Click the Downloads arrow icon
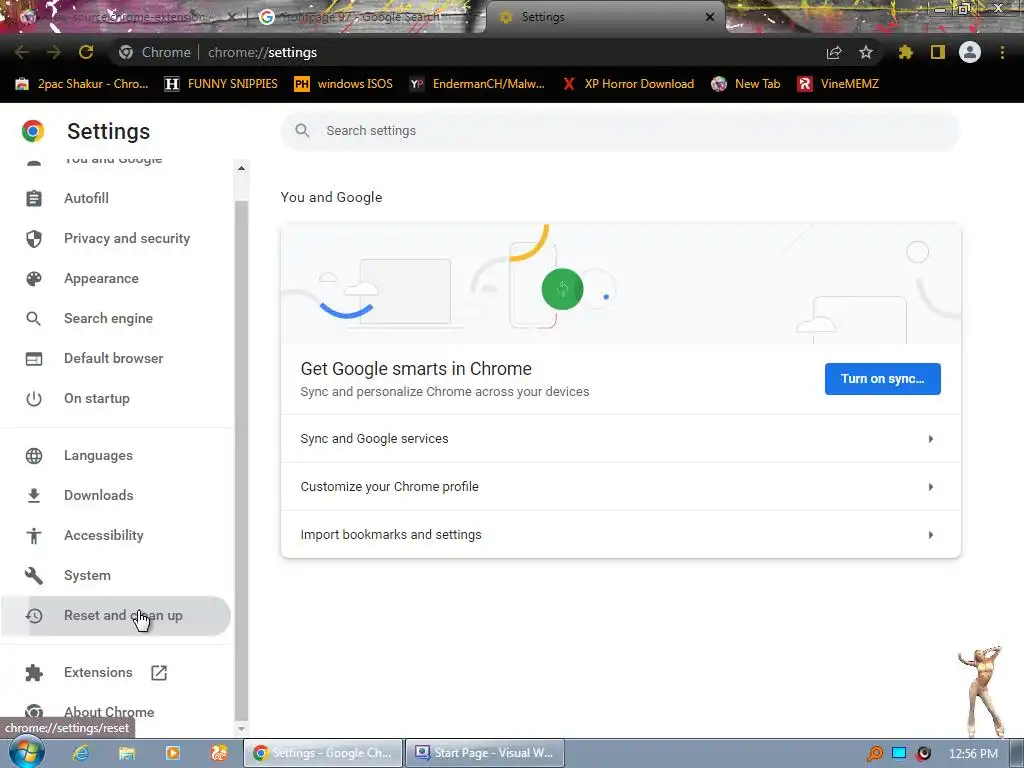The width and height of the screenshot is (1024, 768). click(34, 496)
